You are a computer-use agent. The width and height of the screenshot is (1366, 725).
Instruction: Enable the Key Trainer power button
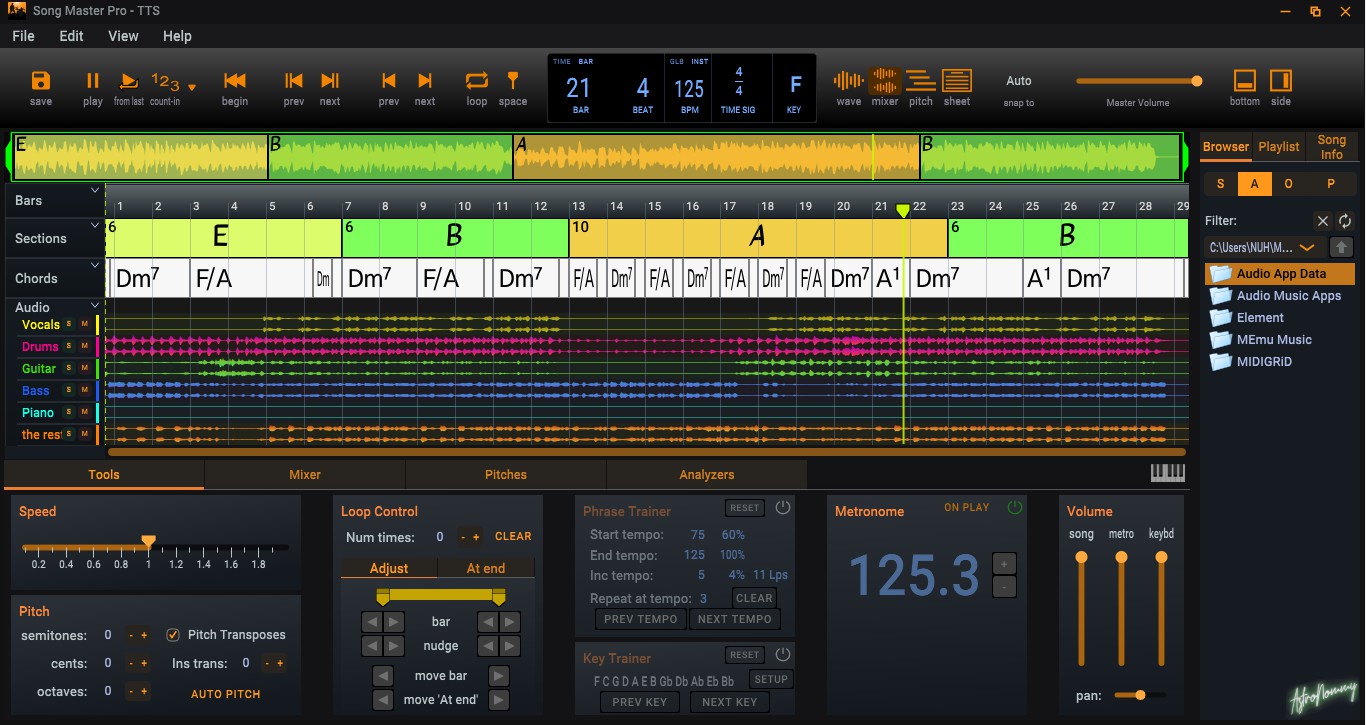pos(783,654)
